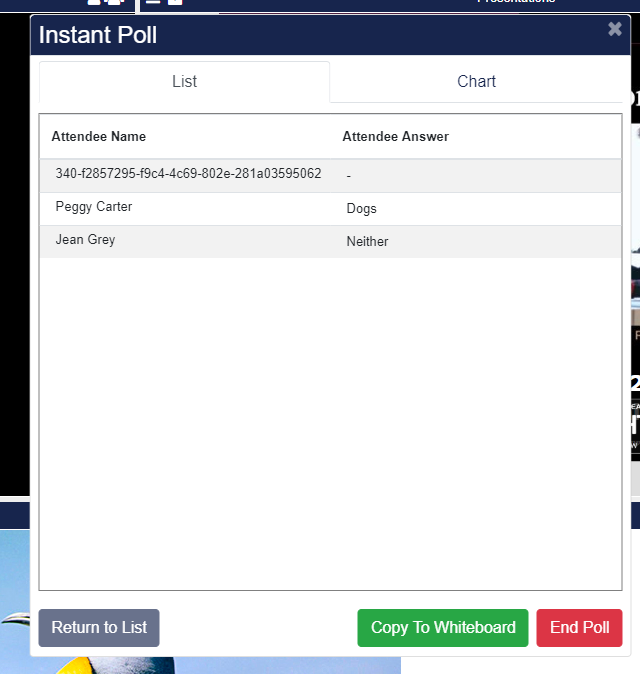Click the Instant Poll title bar text
This screenshot has height=674, width=640.
pyautogui.click(x=98, y=36)
